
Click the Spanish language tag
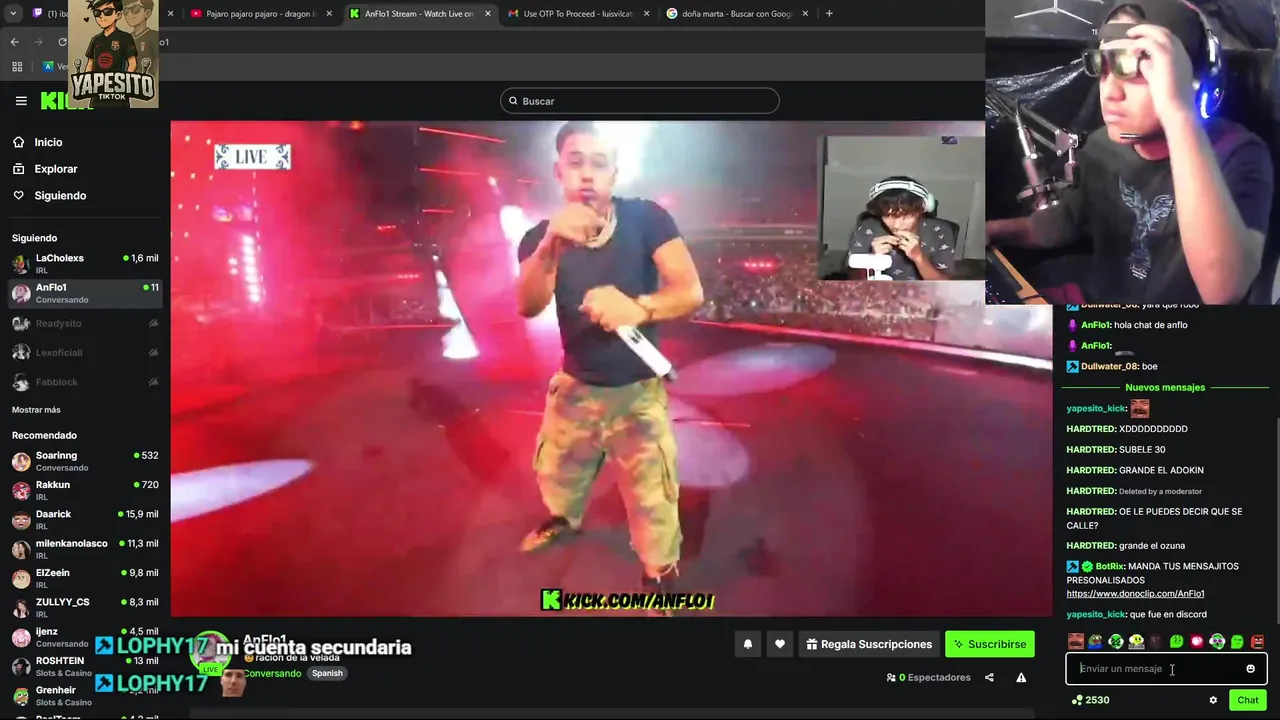327,674
